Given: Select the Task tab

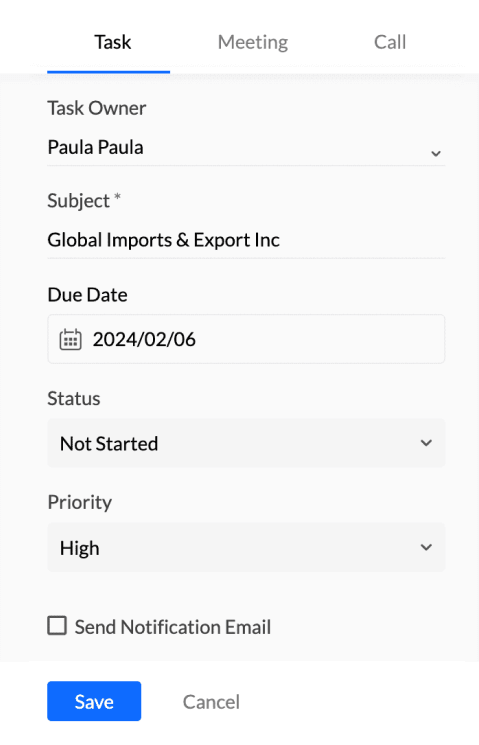Looking at the screenshot, I should point(113,42).
